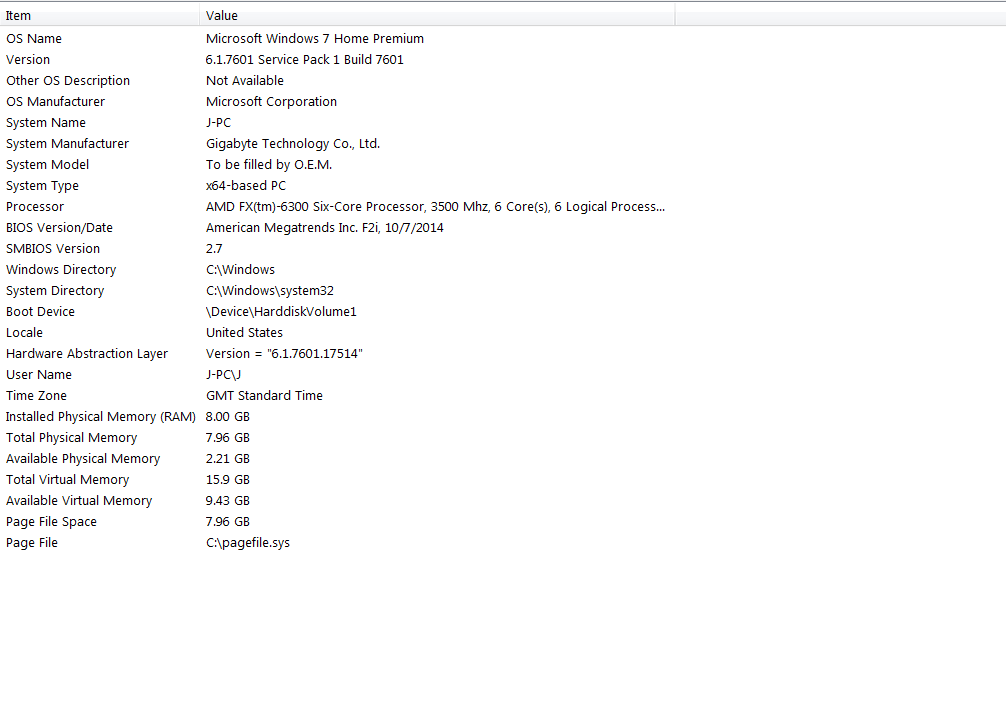Click the C:\Windows\system32 value

269,291
